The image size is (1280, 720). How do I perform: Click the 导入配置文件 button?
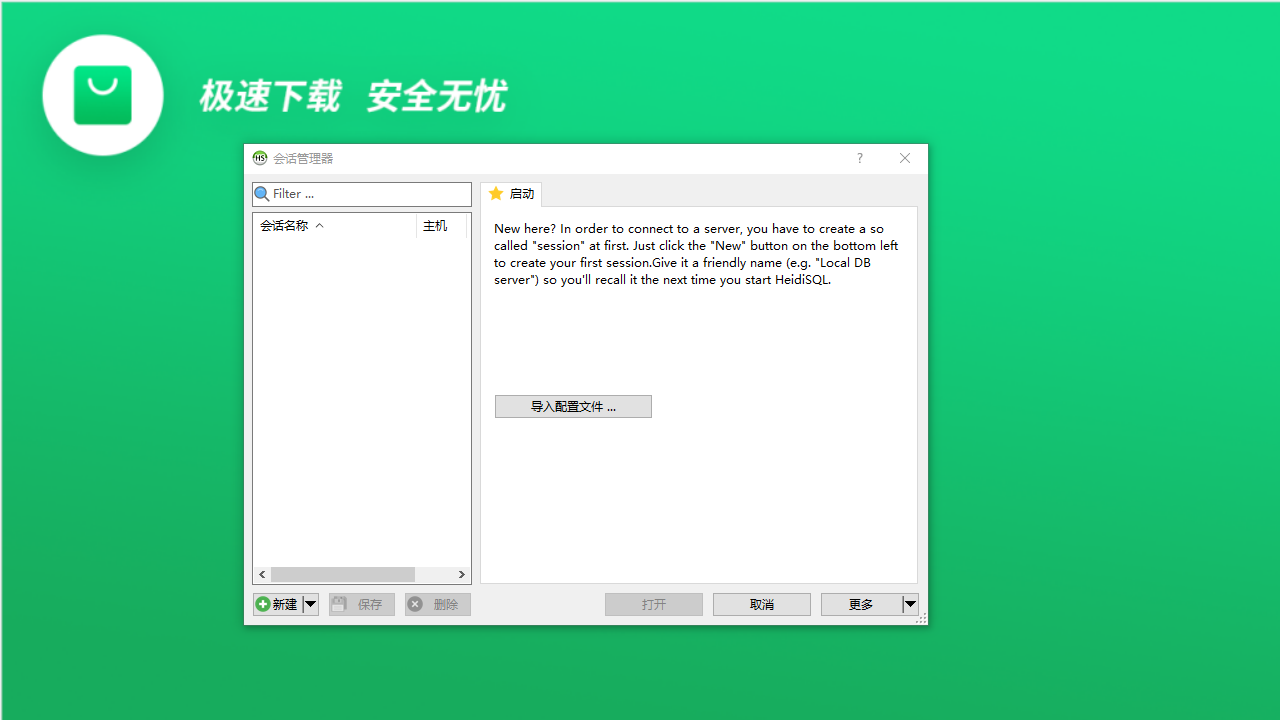pos(572,406)
